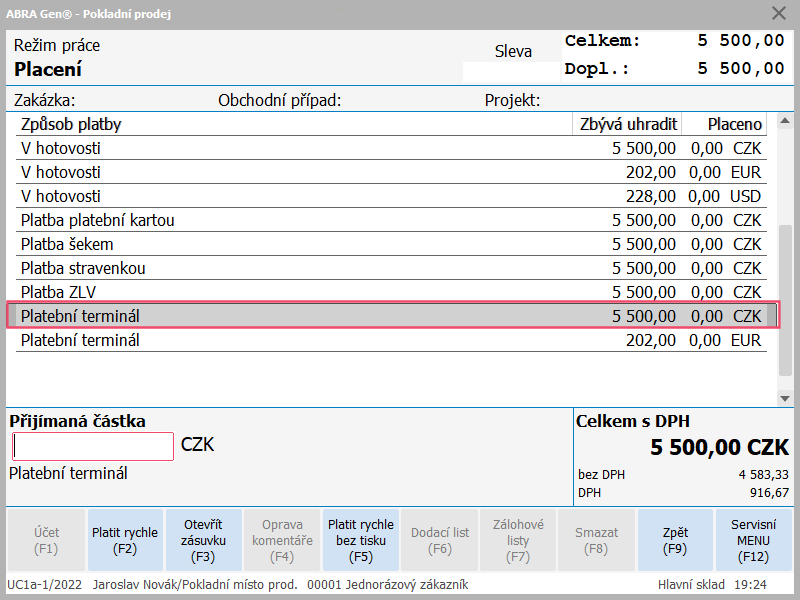This screenshot has height=600, width=800.
Task: Open the cash drawer with Otevřít zásuvku (F3)
Action: pyautogui.click(x=203, y=540)
